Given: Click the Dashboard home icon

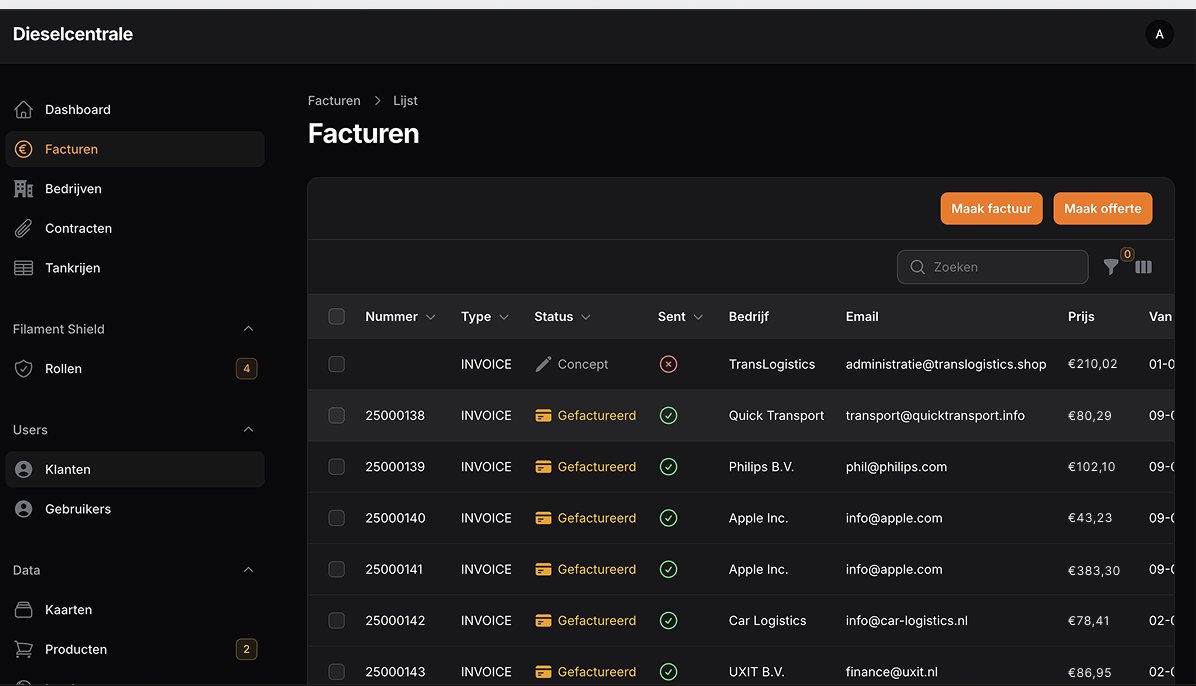Looking at the screenshot, I should coord(24,110).
